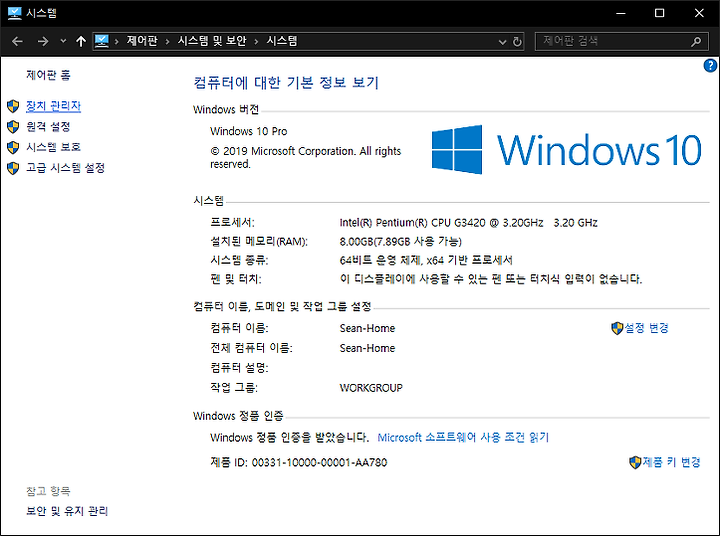Image resolution: width=720 pixels, height=536 pixels.
Task: Select 시스템 및 보안 breadcrumb item
Action: tap(212, 41)
